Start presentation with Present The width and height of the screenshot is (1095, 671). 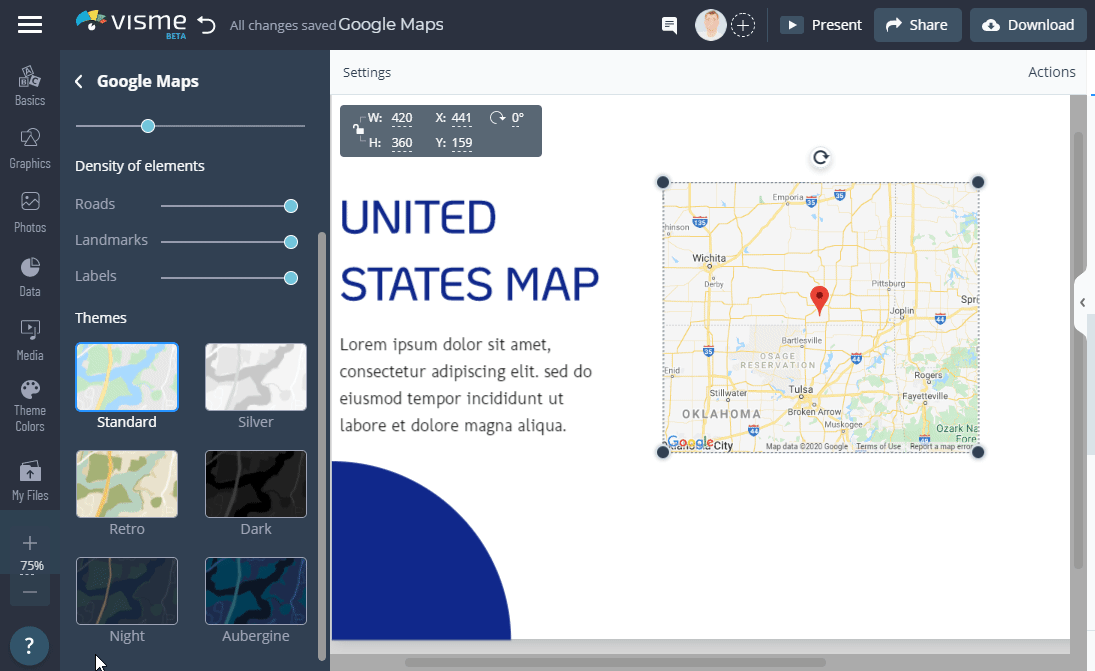(x=821, y=25)
